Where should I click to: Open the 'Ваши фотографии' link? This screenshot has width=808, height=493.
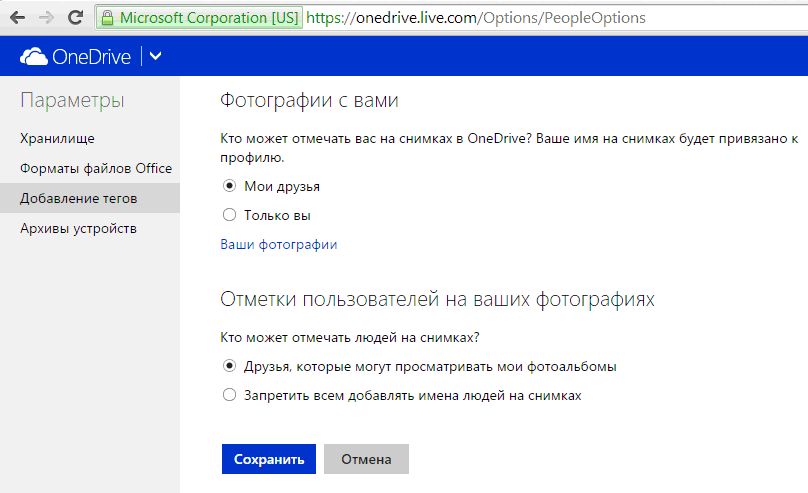pyautogui.click(x=279, y=244)
